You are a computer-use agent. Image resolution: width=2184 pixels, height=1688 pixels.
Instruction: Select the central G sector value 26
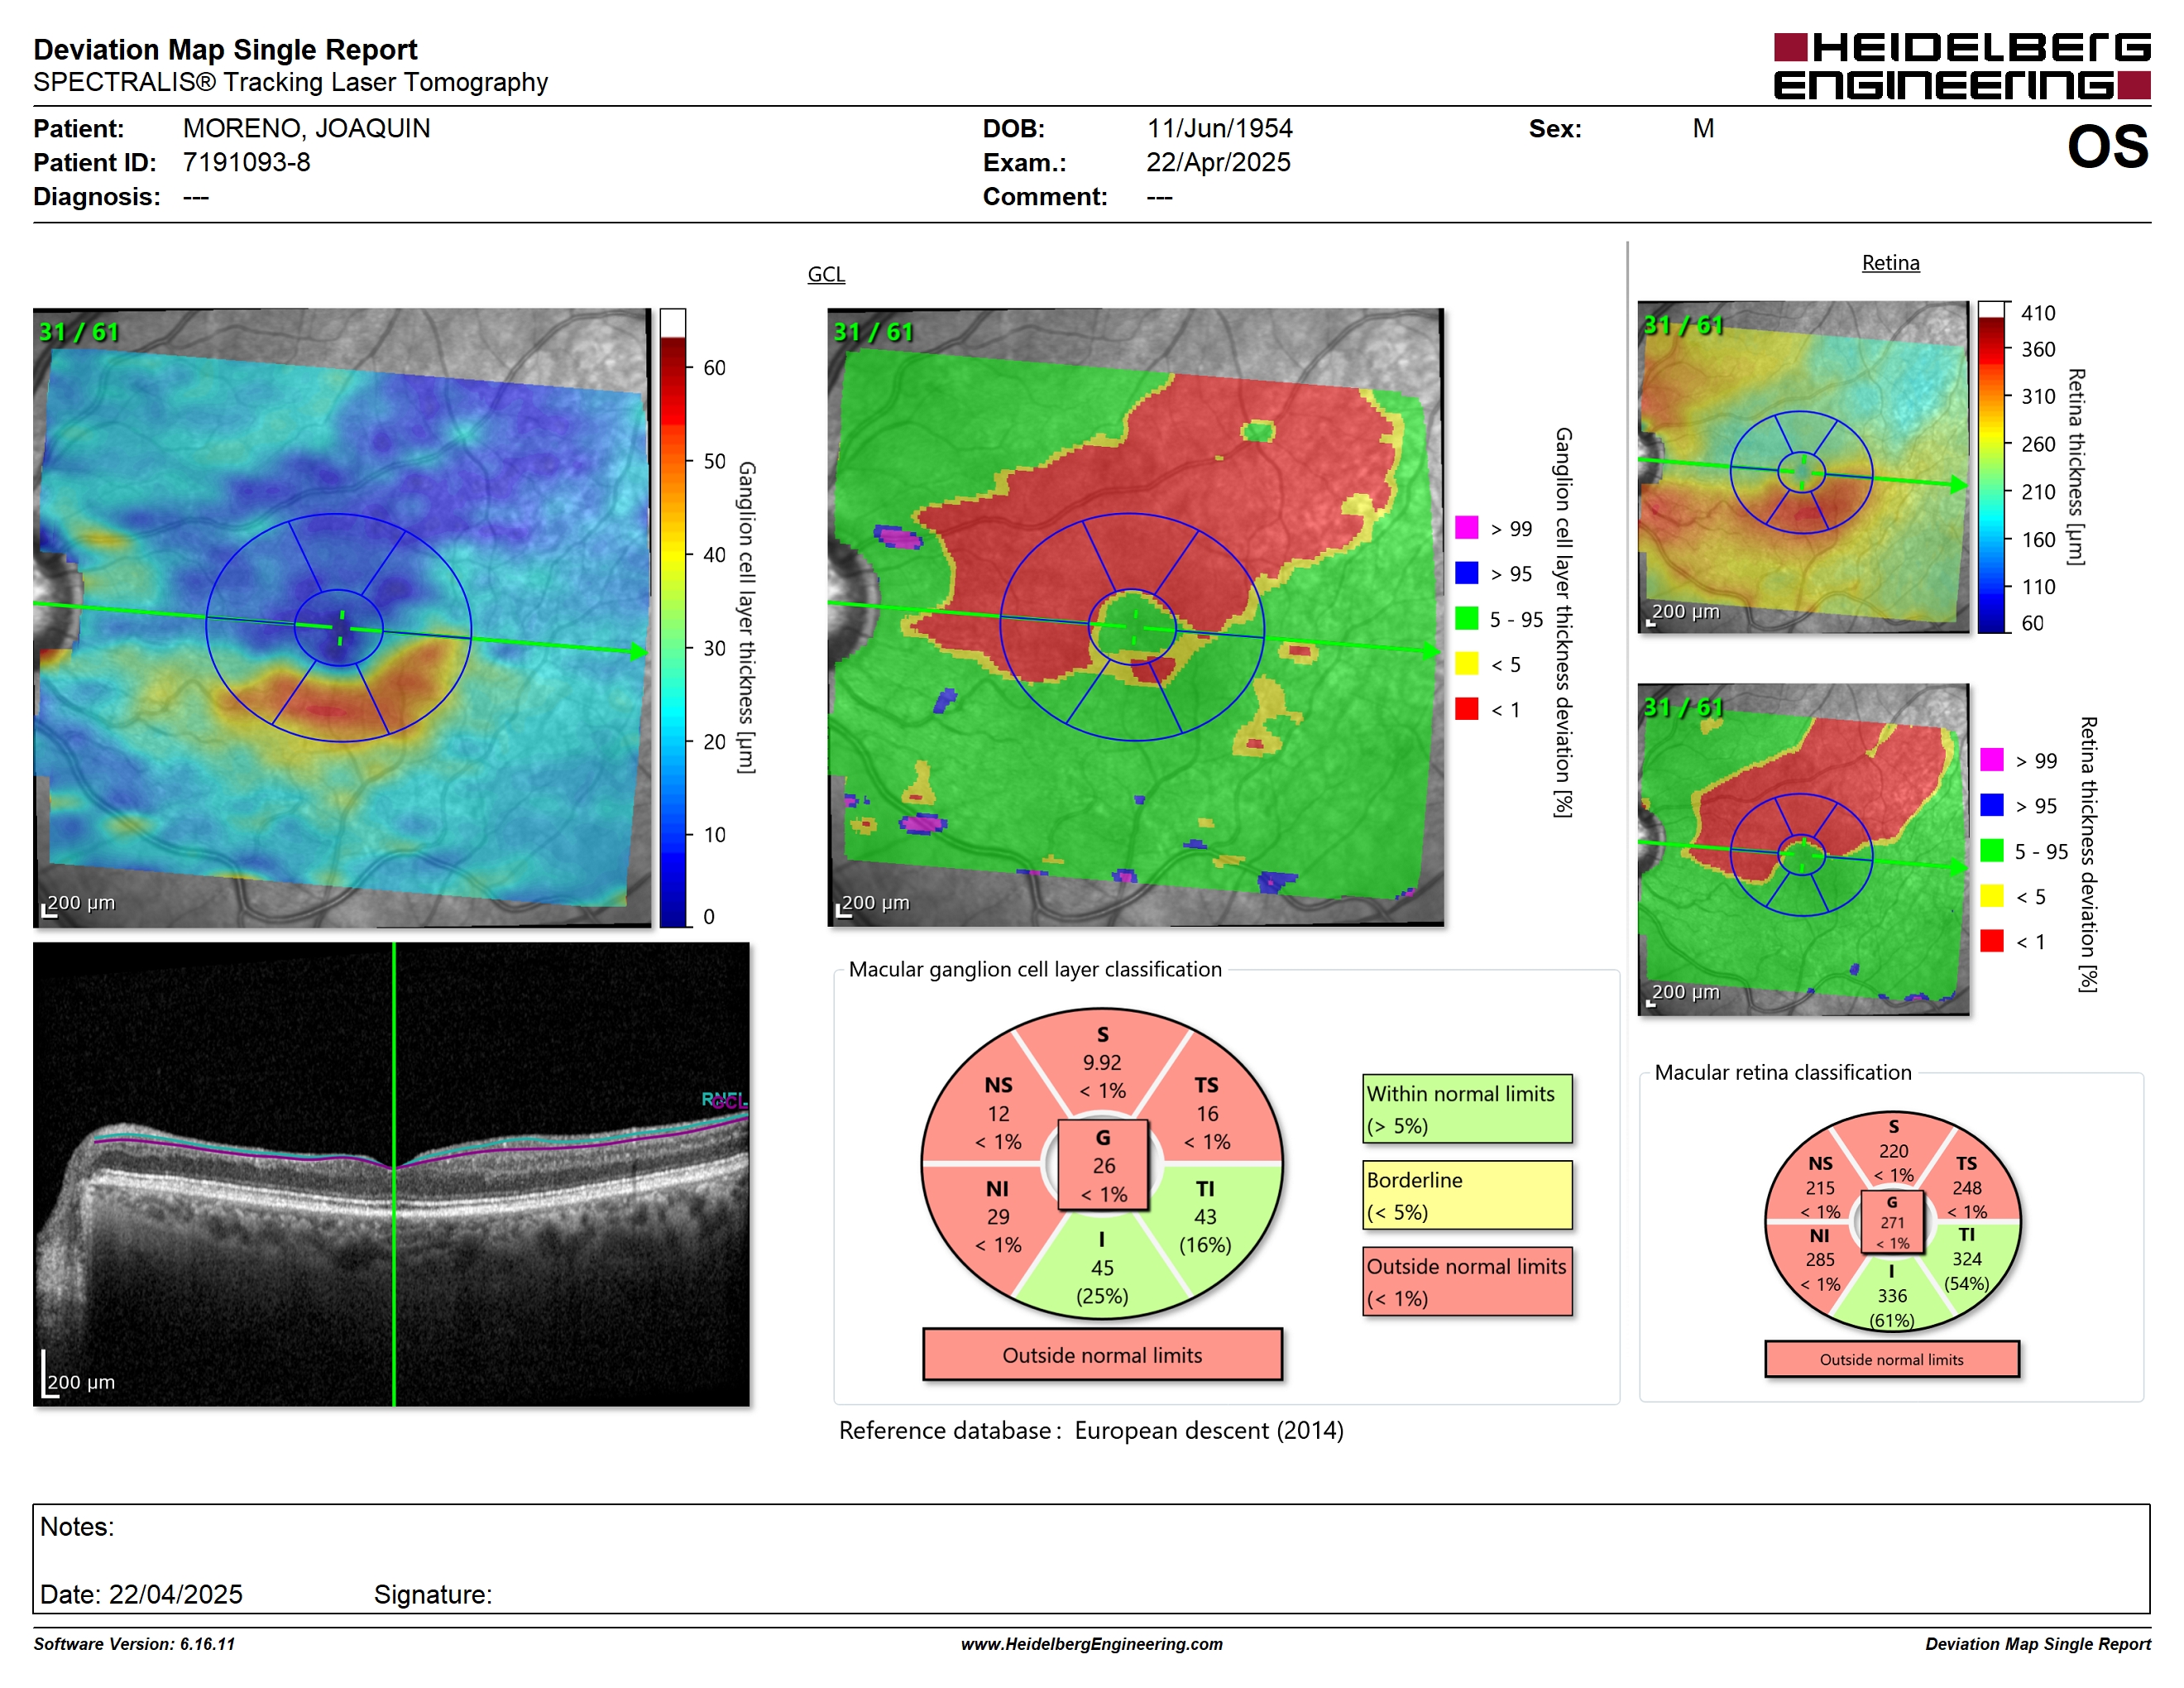(1103, 1166)
